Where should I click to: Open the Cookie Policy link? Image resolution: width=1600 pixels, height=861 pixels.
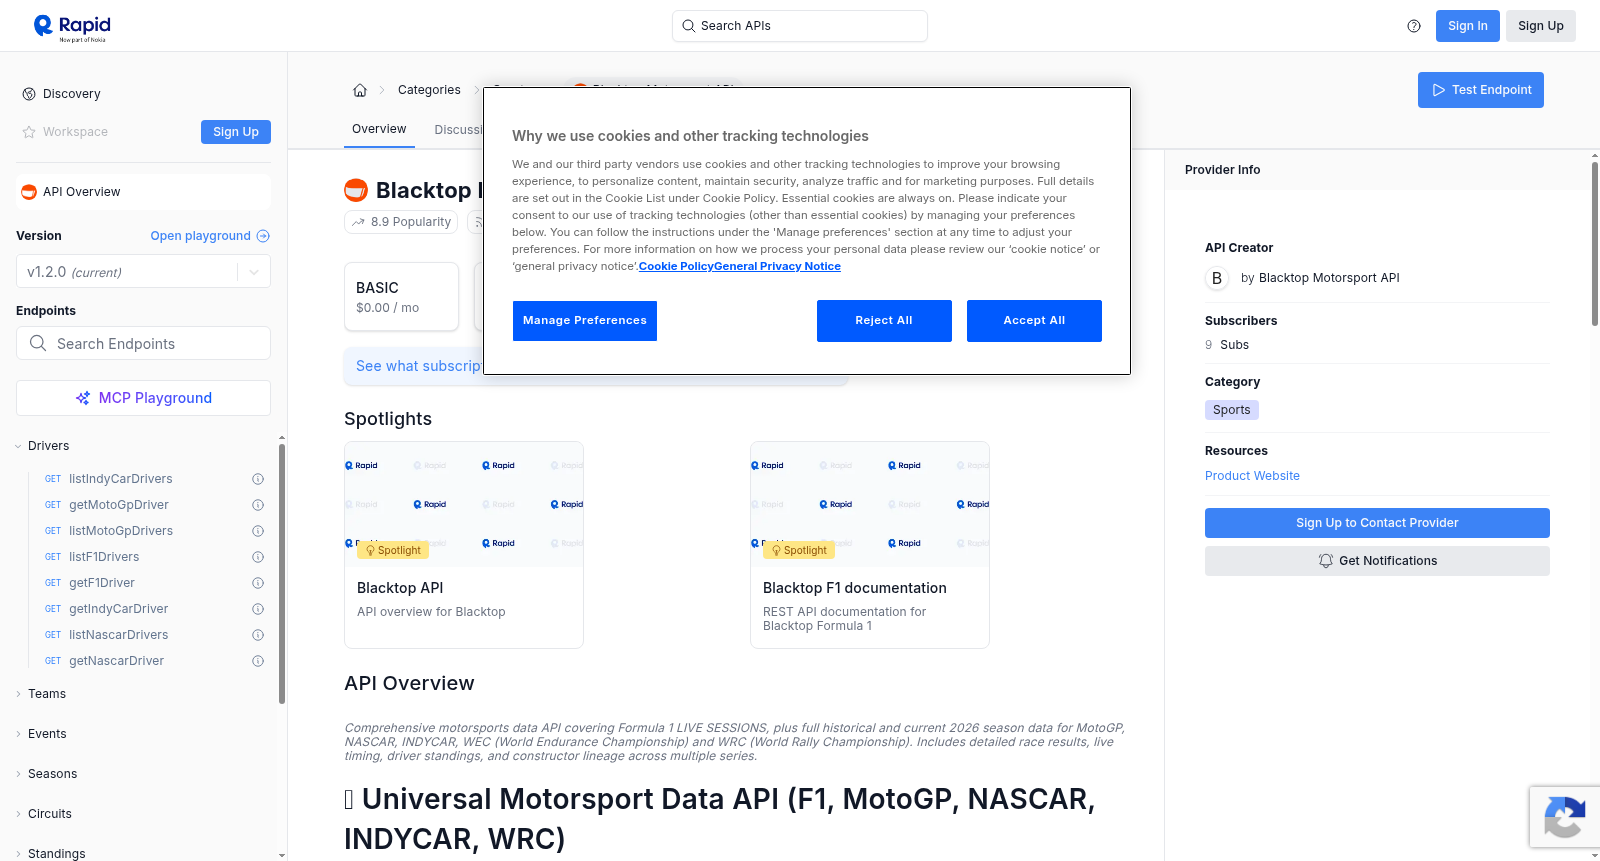(676, 266)
